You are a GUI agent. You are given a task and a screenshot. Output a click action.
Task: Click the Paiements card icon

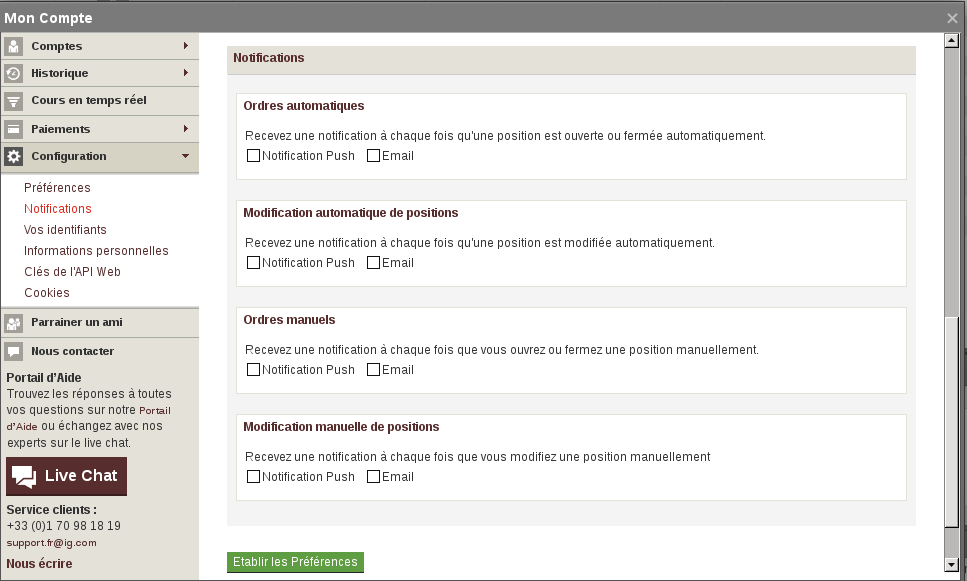pyautogui.click(x=14, y=129)
